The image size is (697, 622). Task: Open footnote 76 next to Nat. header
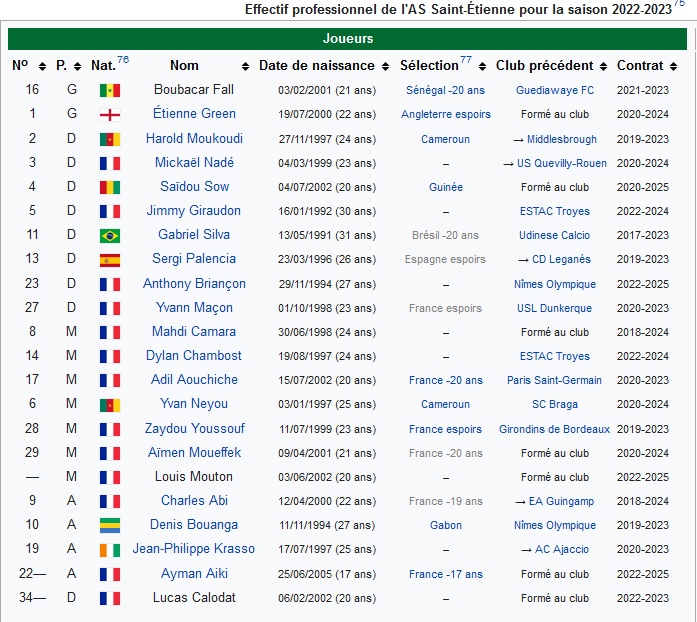123,60
